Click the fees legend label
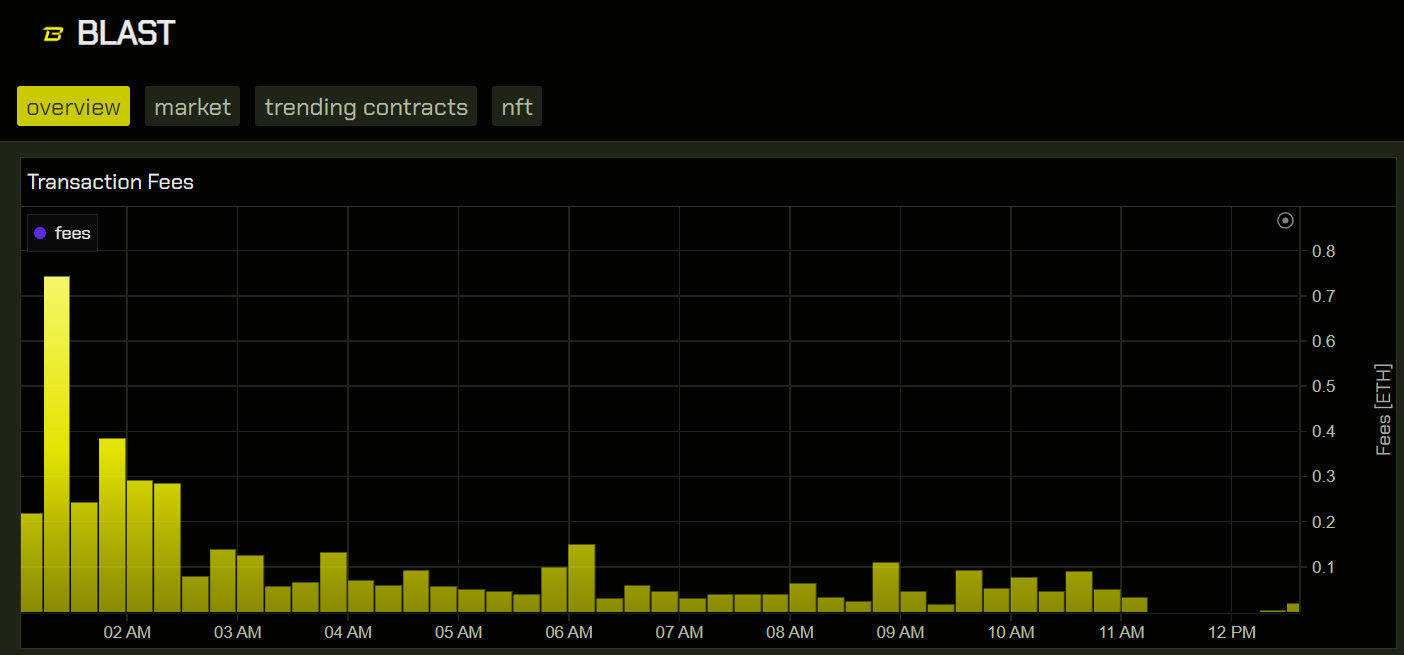Screen dimensions: 1404x655 pos(73,233)
